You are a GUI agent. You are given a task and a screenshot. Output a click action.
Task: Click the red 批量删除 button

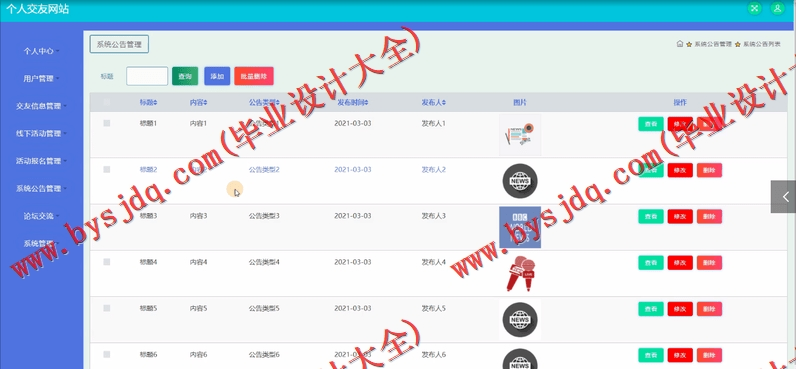[x=254, y=76]
